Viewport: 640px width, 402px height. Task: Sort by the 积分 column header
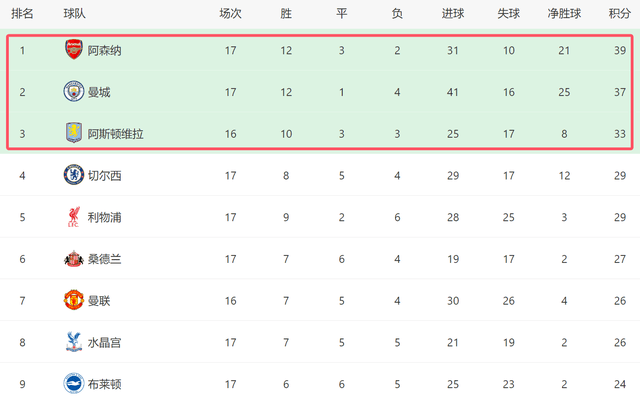click(x=619, y=14)
